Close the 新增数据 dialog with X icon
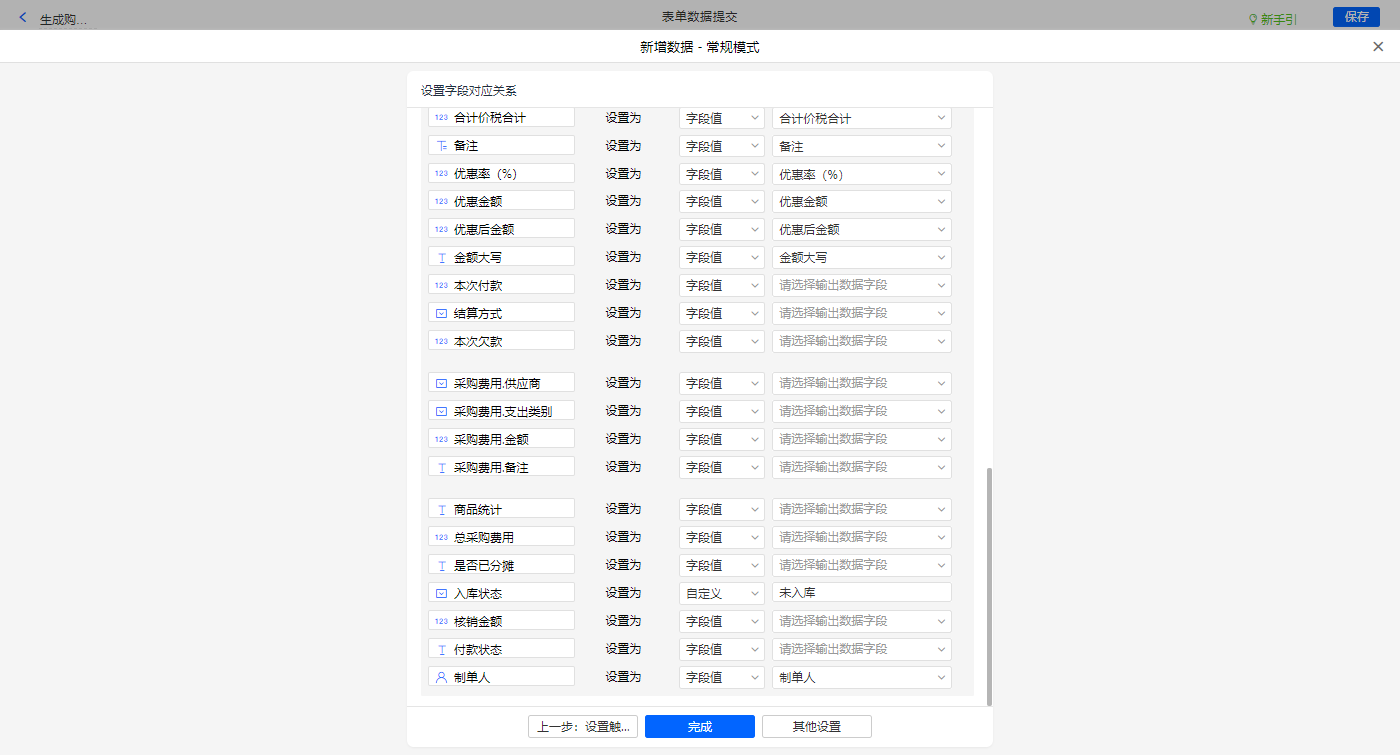1400x755 pixels. click(1378, 47)
